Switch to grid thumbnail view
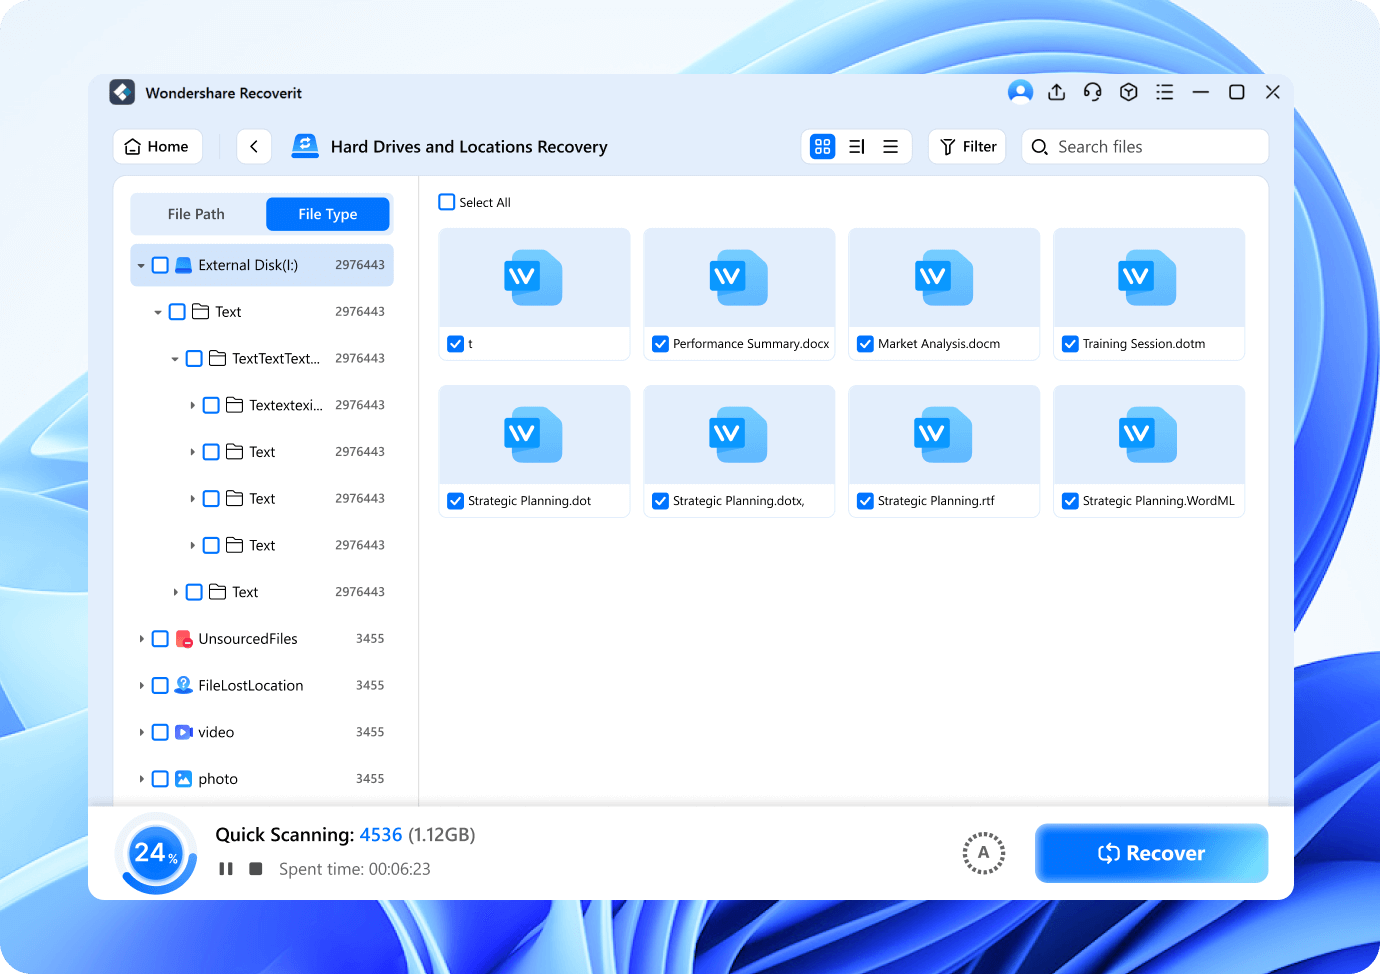Image resolution: width=1380 pixels, height=974 pixels. coord(822,146)
